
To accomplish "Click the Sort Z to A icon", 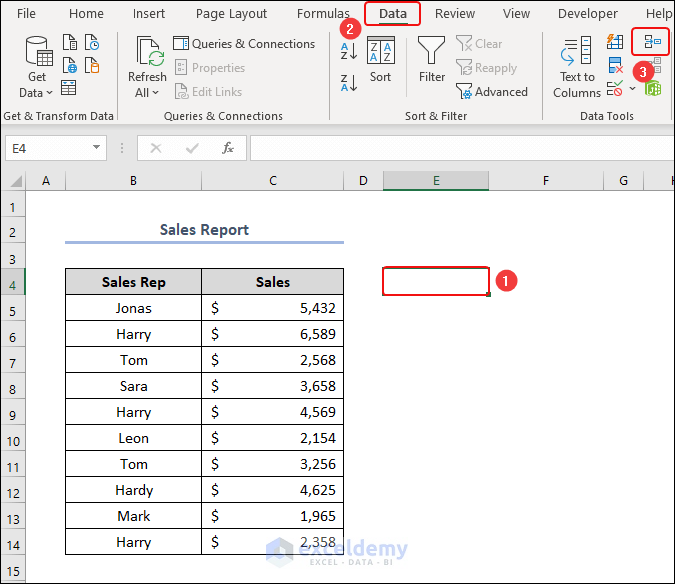I will click(348, 82).
